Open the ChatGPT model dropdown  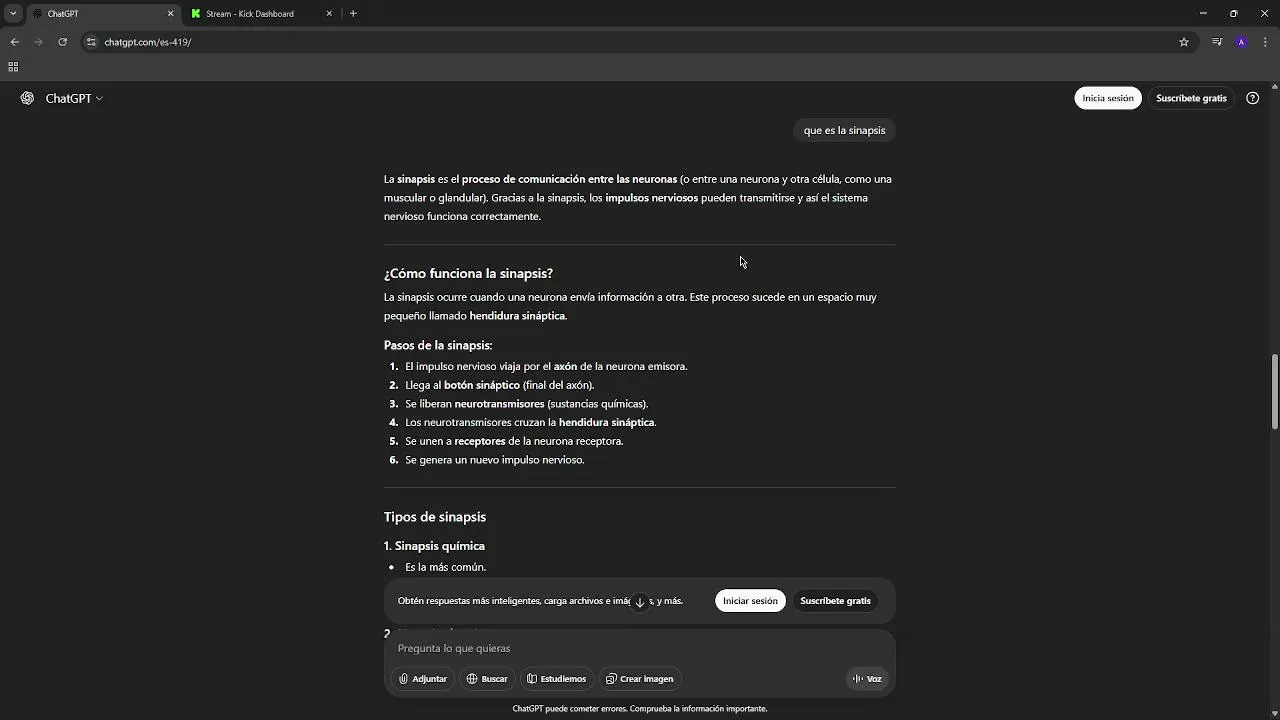point(74,98)
